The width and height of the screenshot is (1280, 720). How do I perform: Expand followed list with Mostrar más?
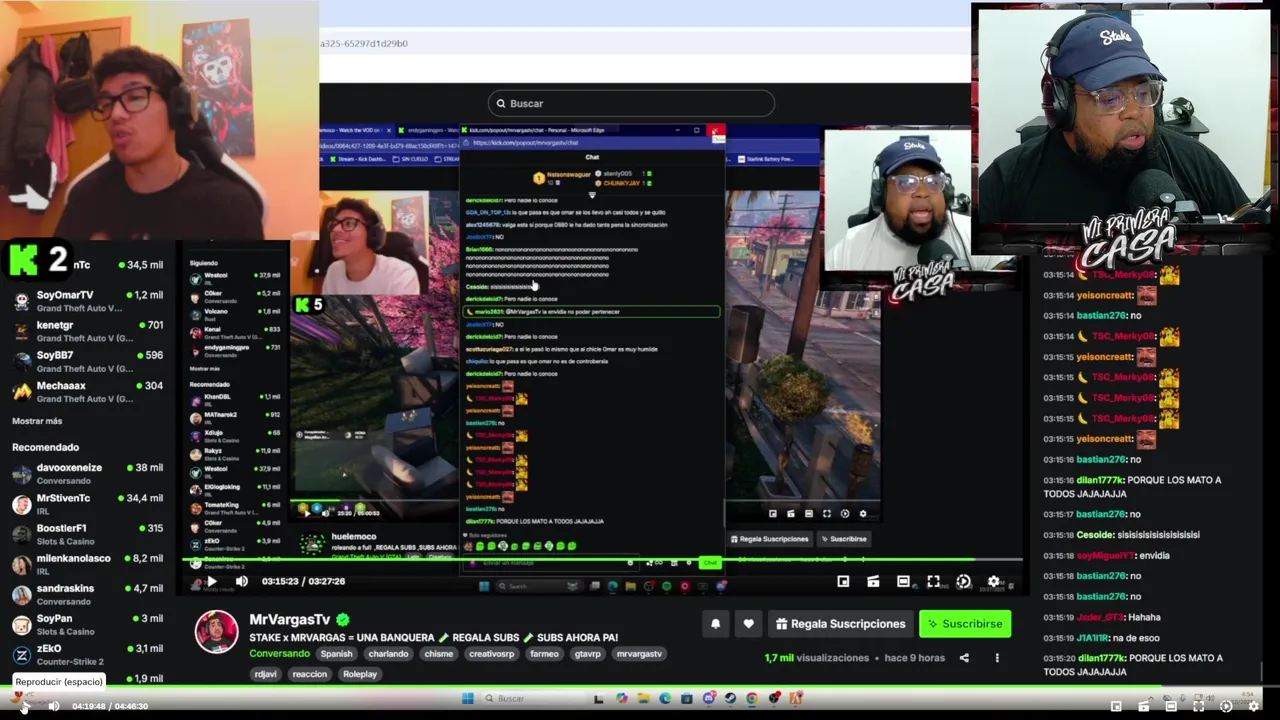pos(37,421)
